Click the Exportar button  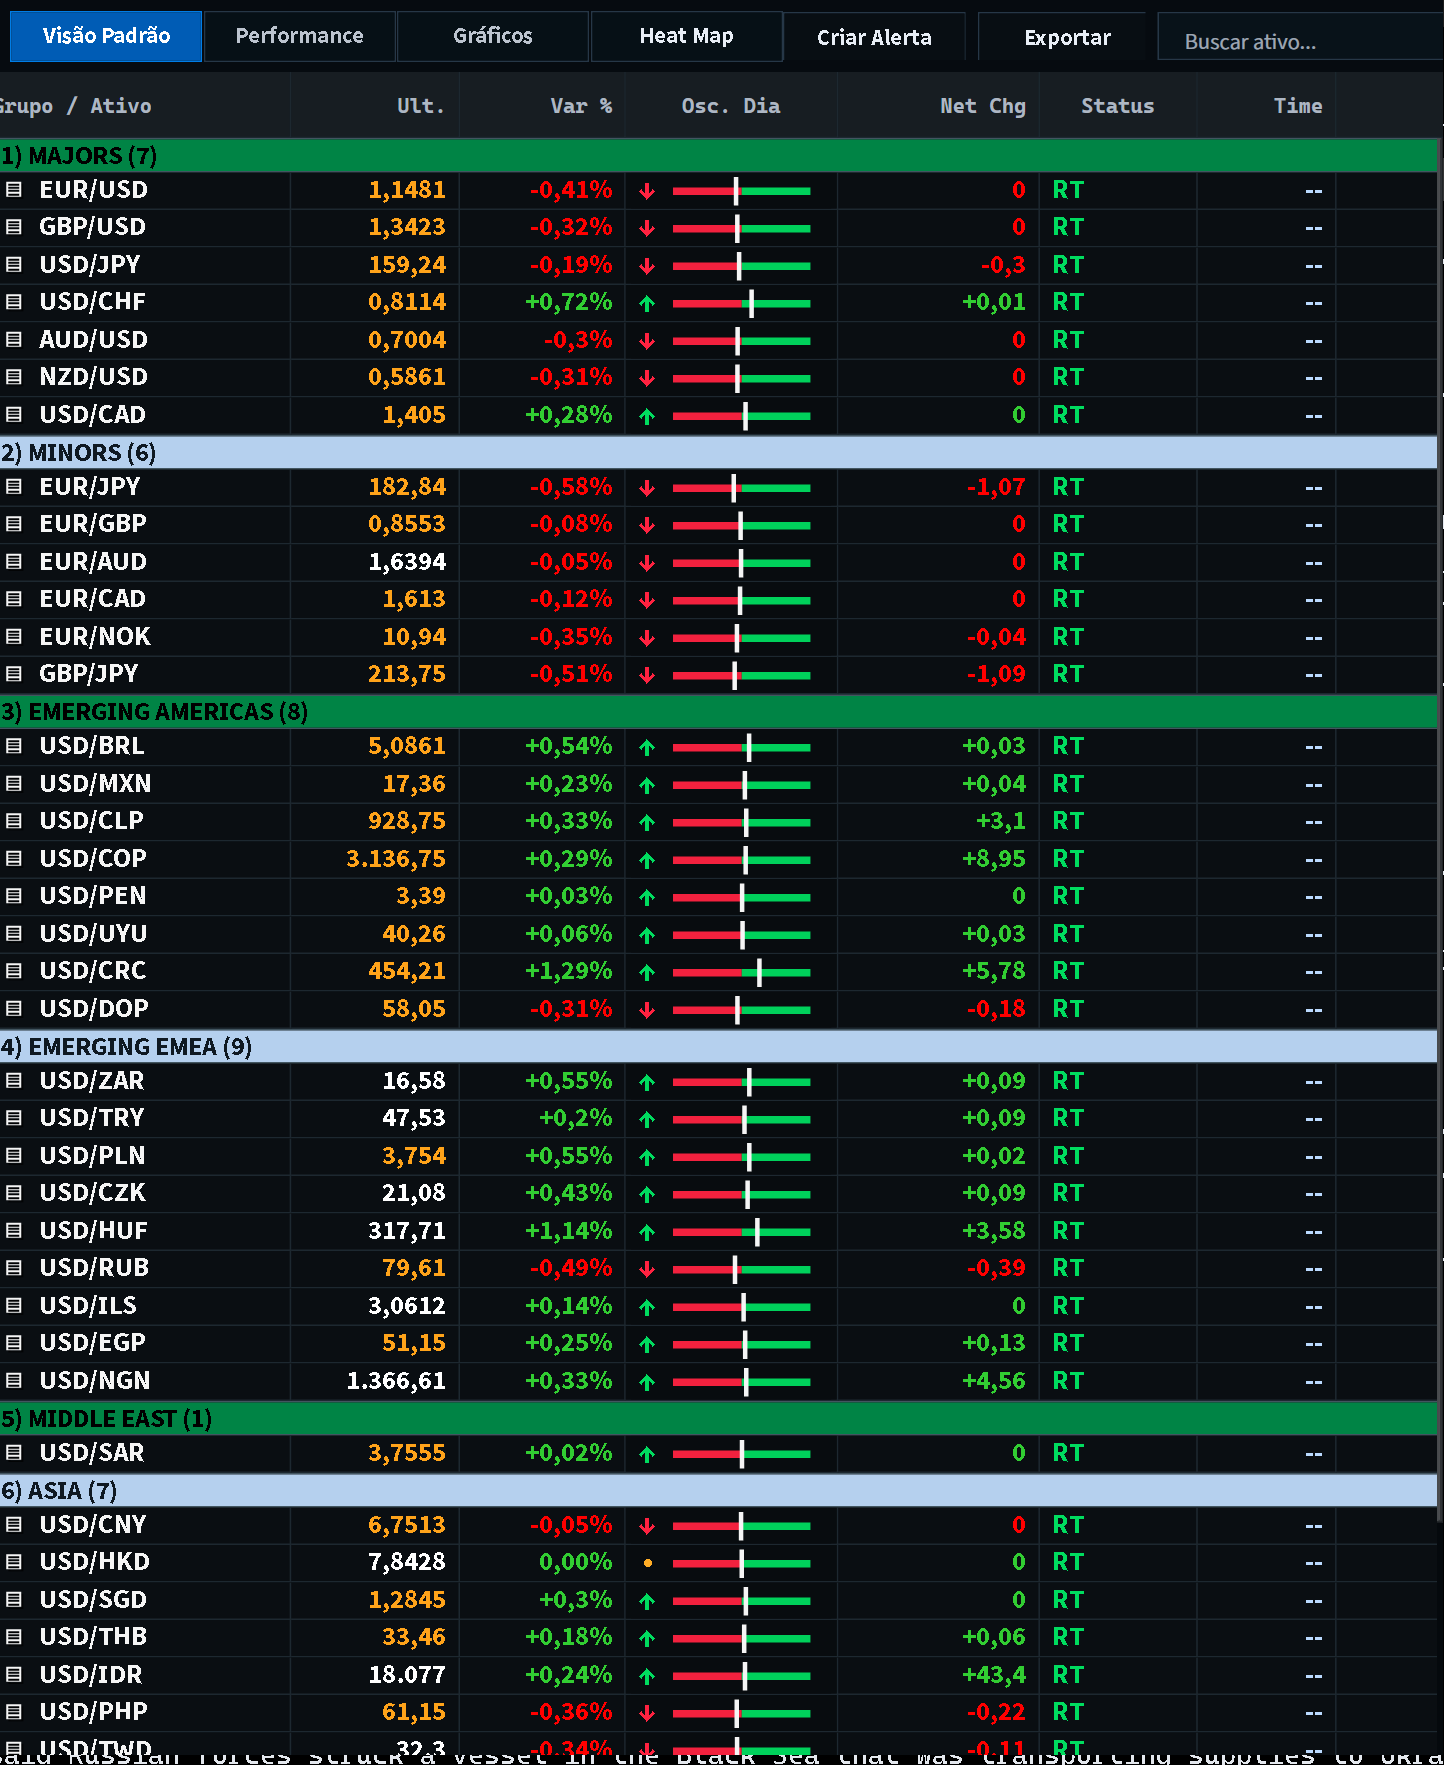[1068, 37]
